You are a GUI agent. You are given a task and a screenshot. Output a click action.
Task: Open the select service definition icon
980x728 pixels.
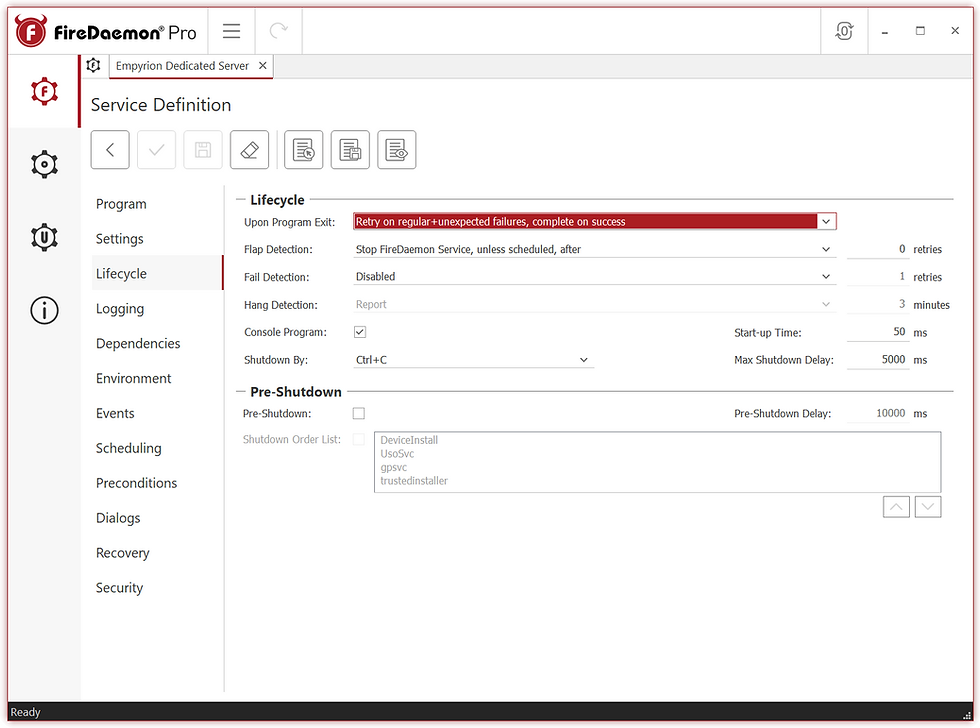(303, 149)
